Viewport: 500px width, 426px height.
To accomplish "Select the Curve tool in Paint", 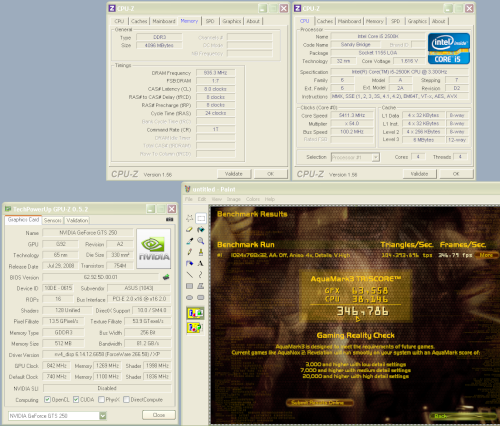I will click(201, 275).
